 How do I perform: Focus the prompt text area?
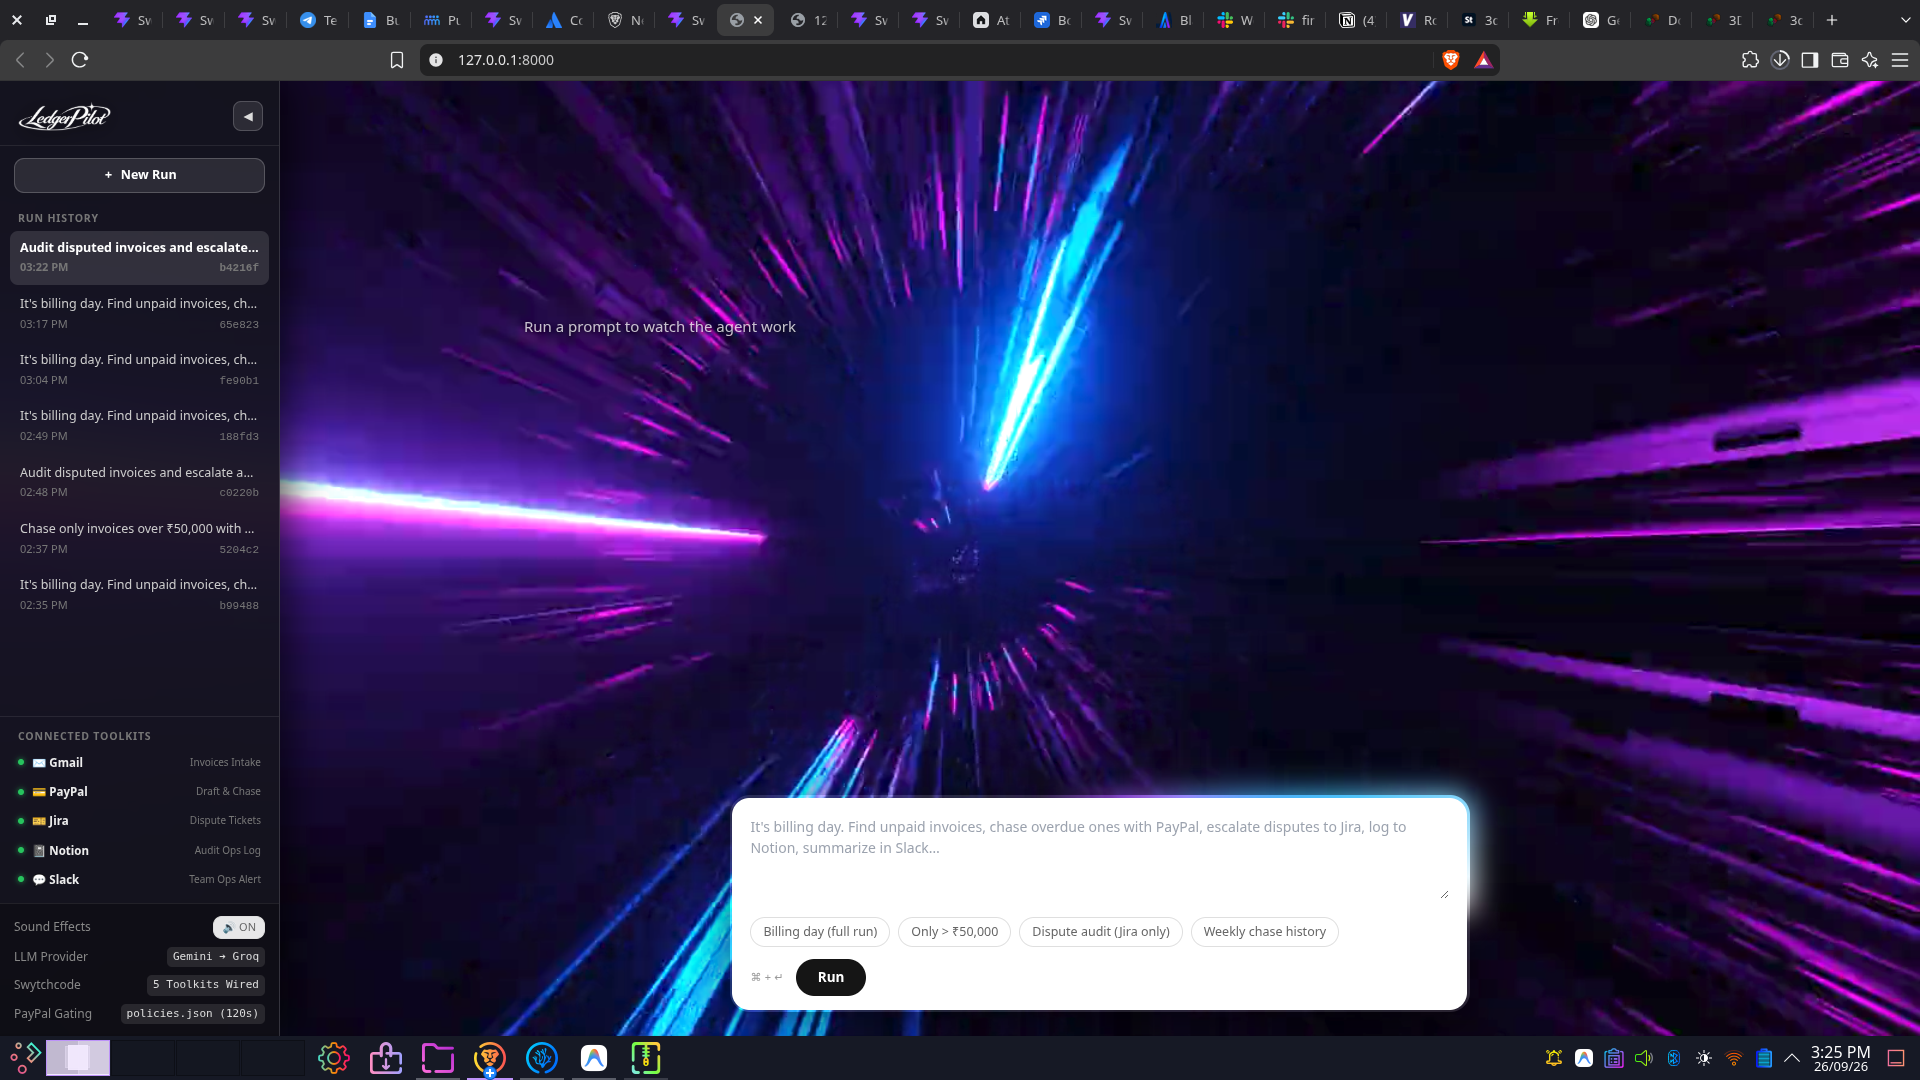(1099, 858)
